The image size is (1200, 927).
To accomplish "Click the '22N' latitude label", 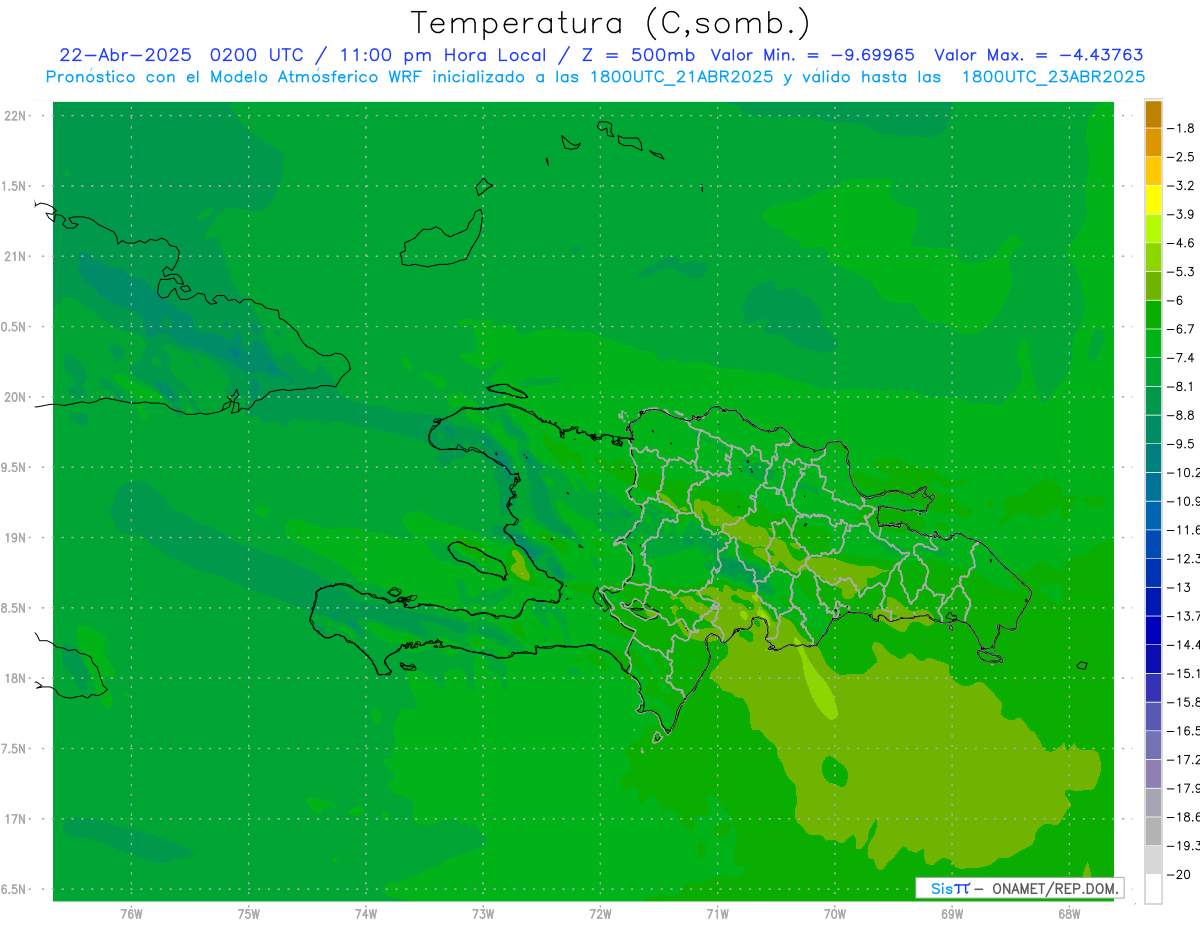I will 17,116.
